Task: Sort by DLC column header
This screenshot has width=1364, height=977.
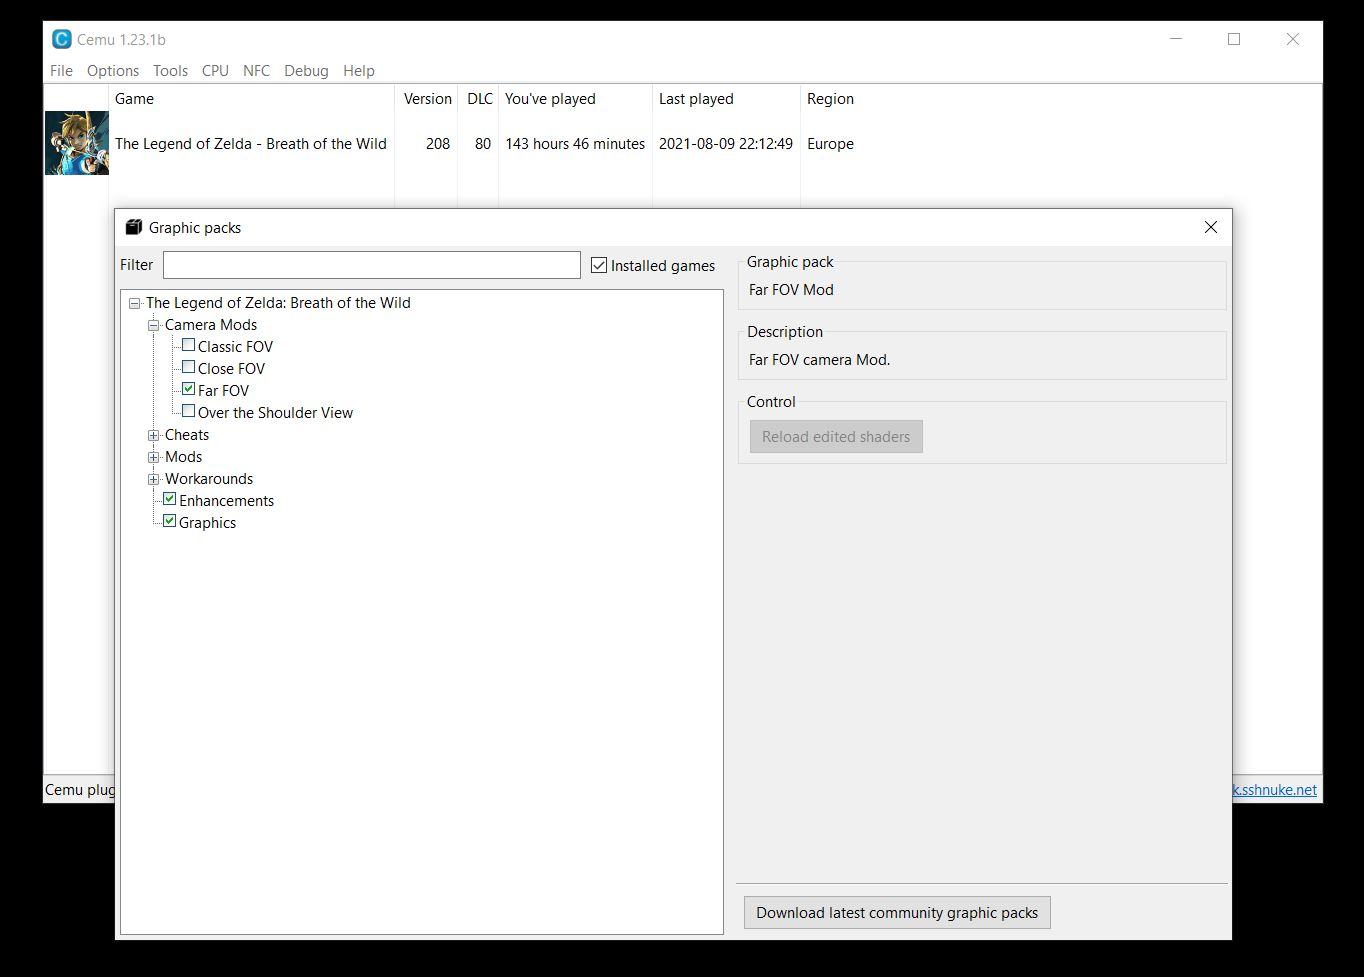Action: 479,99
